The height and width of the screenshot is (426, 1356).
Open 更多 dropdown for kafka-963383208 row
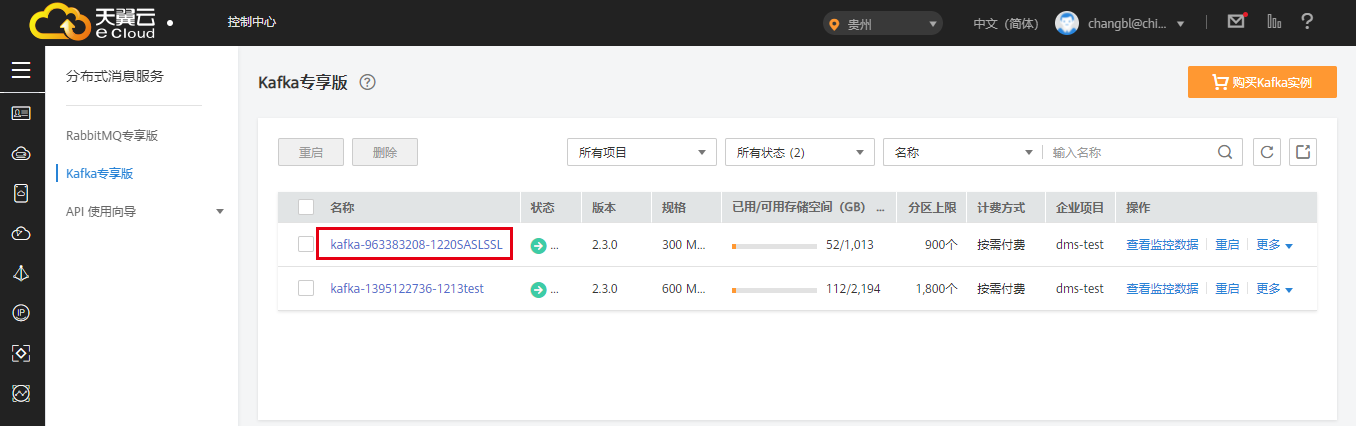coord(1274,245)
